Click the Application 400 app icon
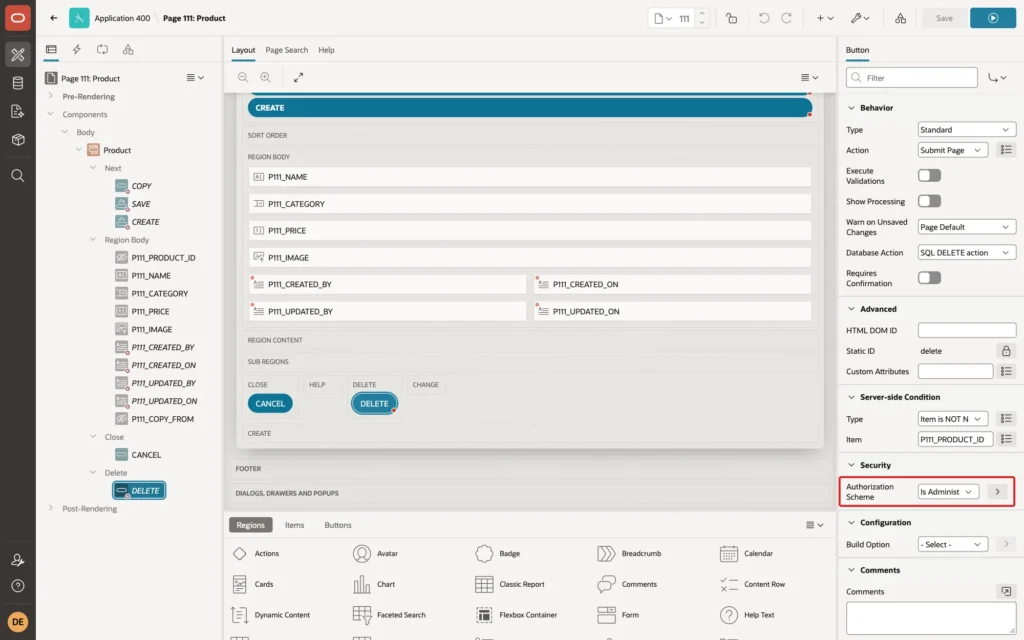Screen dimensions: 1024x640 tap(79, 18)
